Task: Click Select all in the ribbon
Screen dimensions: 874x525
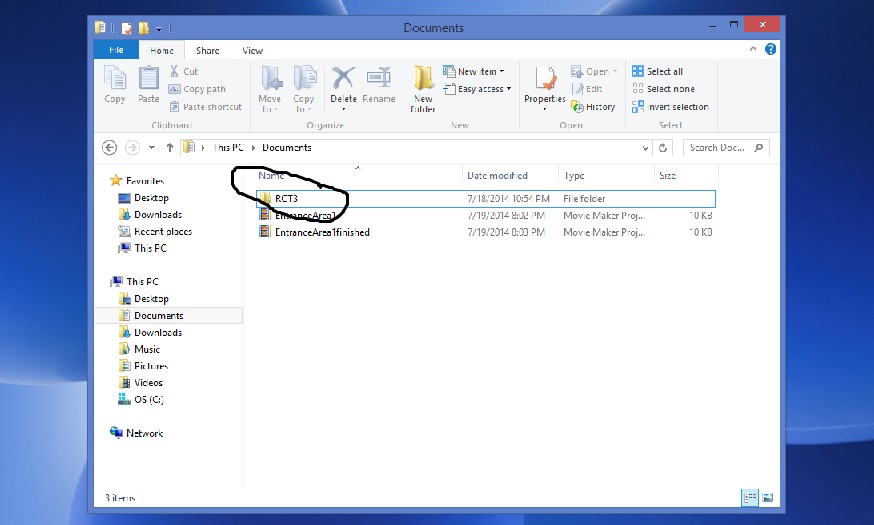Action: click(658, 72)
